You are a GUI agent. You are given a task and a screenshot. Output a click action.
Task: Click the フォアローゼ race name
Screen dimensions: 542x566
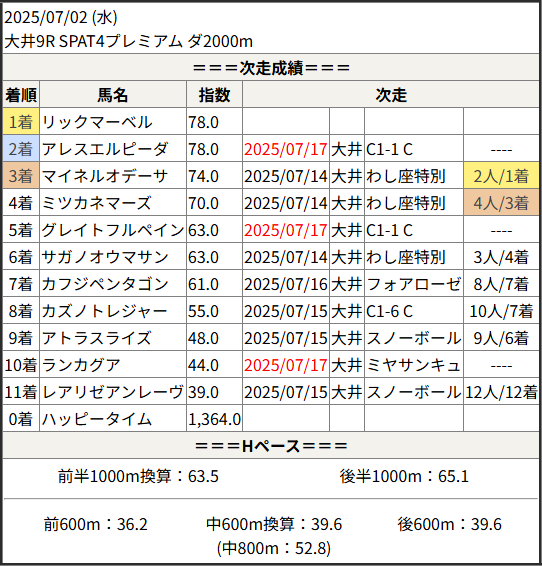414,284
